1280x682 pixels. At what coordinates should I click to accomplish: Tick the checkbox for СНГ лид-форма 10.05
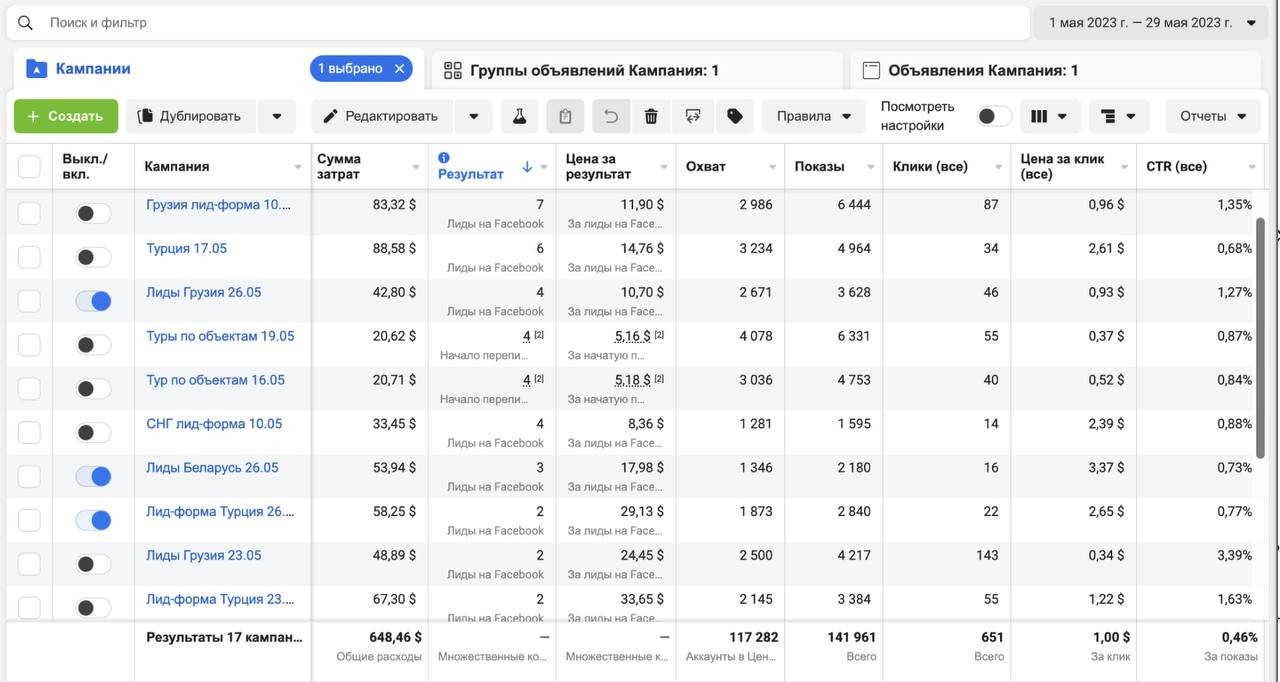click(29, 432)
